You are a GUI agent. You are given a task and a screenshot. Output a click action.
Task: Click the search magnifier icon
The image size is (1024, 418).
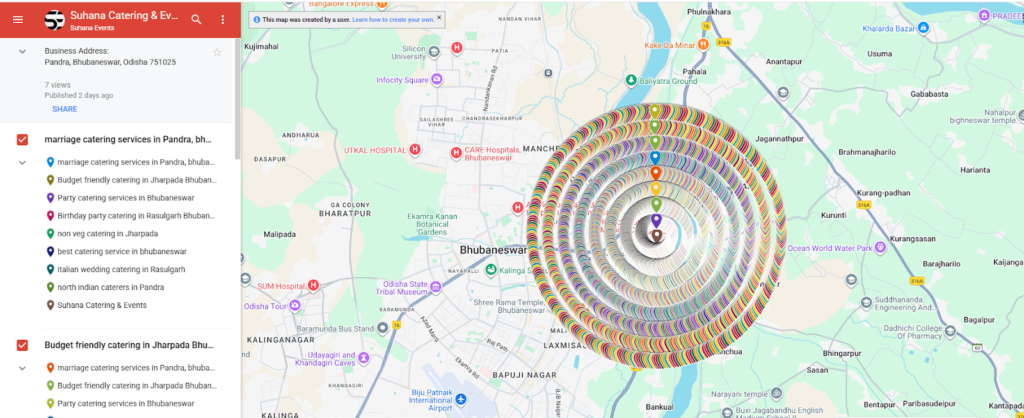click(196, 19)
